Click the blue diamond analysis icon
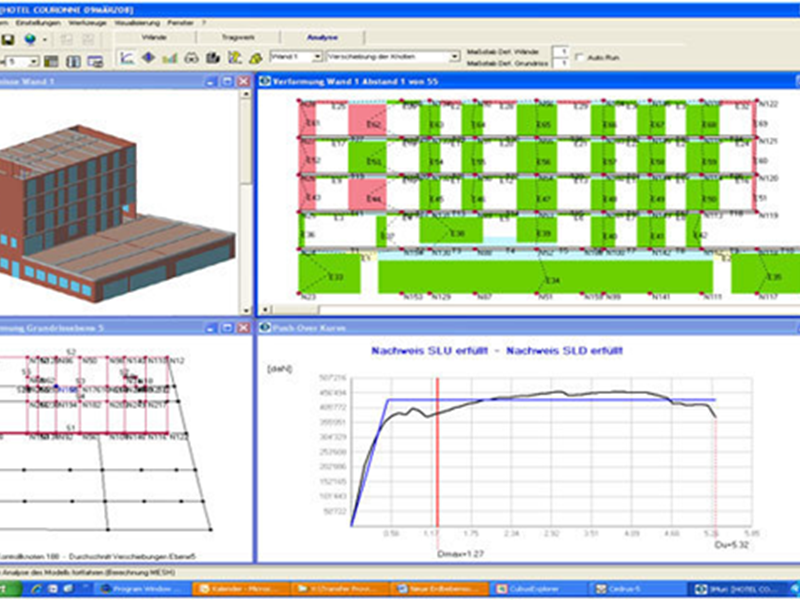The height and width of the screenshot is (600, 800). point(148,58)
